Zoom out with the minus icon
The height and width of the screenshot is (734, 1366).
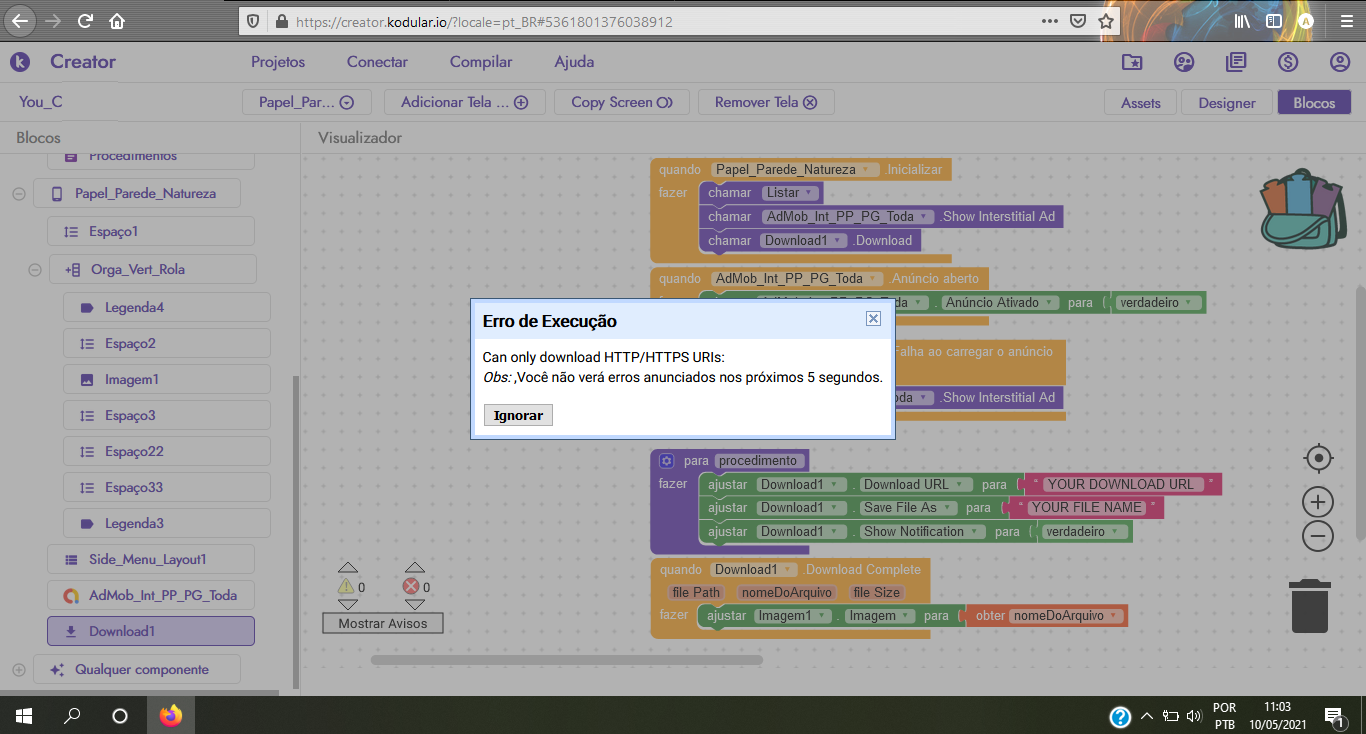[1318, 537]
